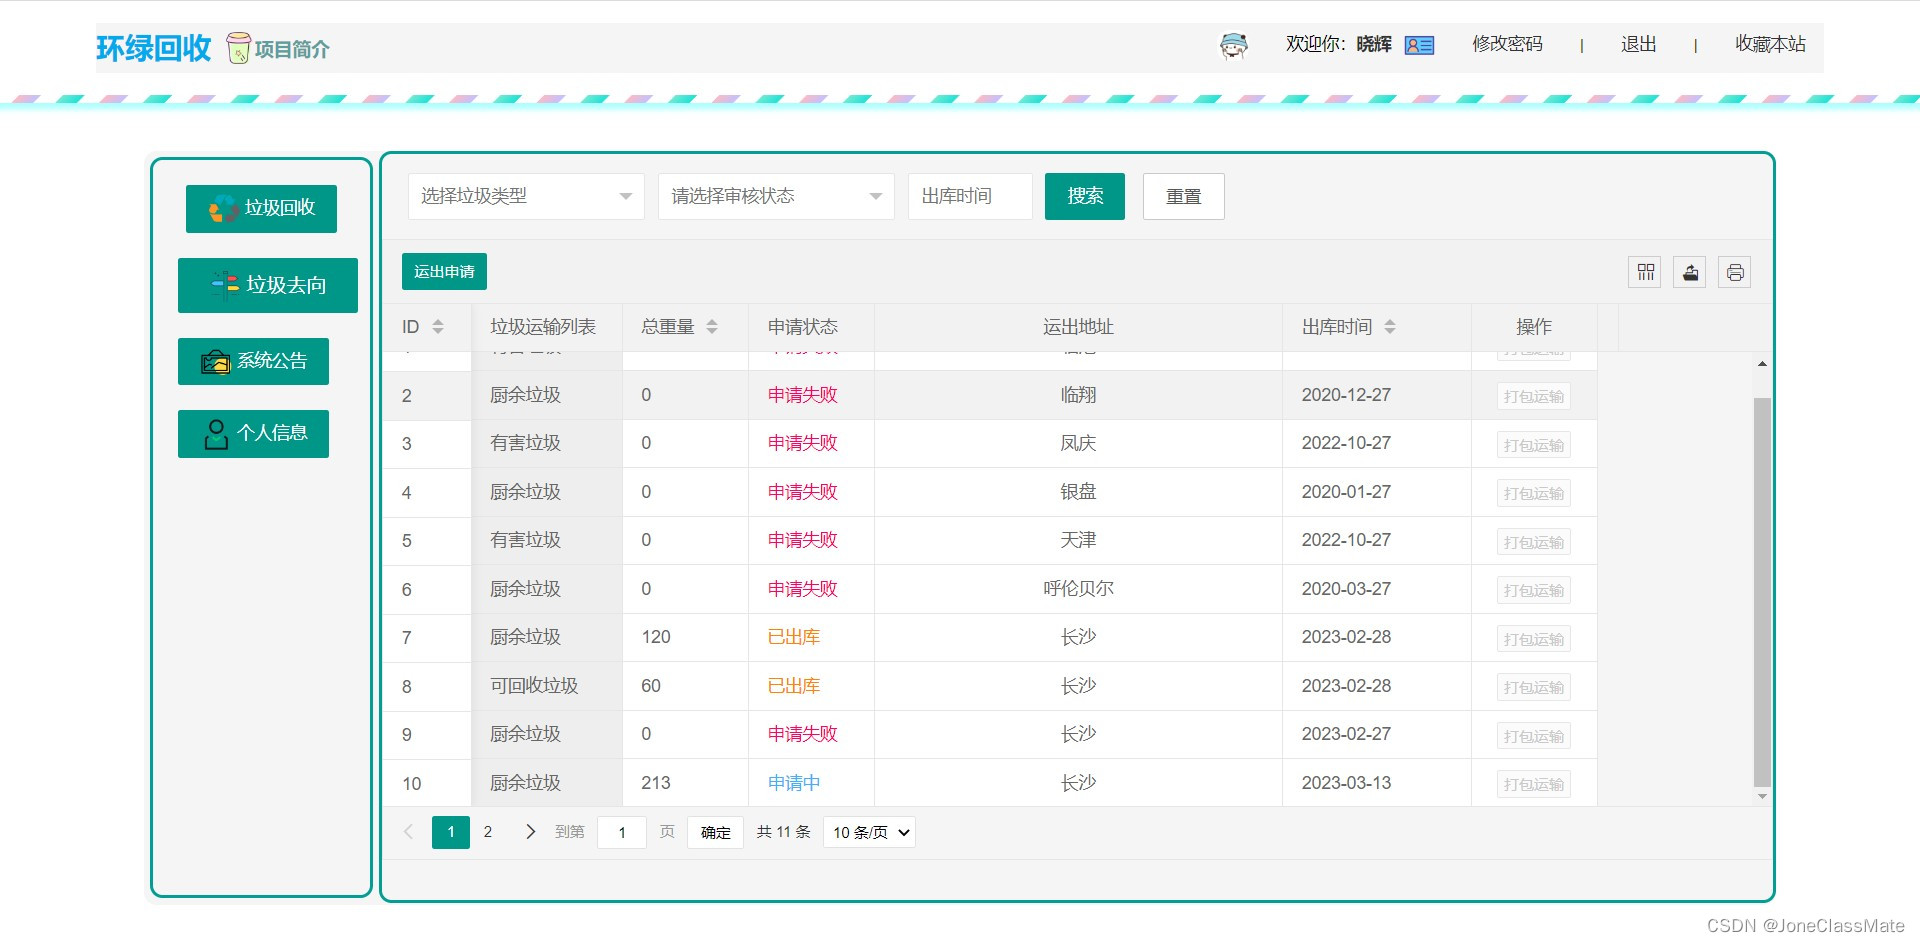Click the user avatar icon in header
The width and height of the screenshot is (1920, 942).
tap(1234, 45)
